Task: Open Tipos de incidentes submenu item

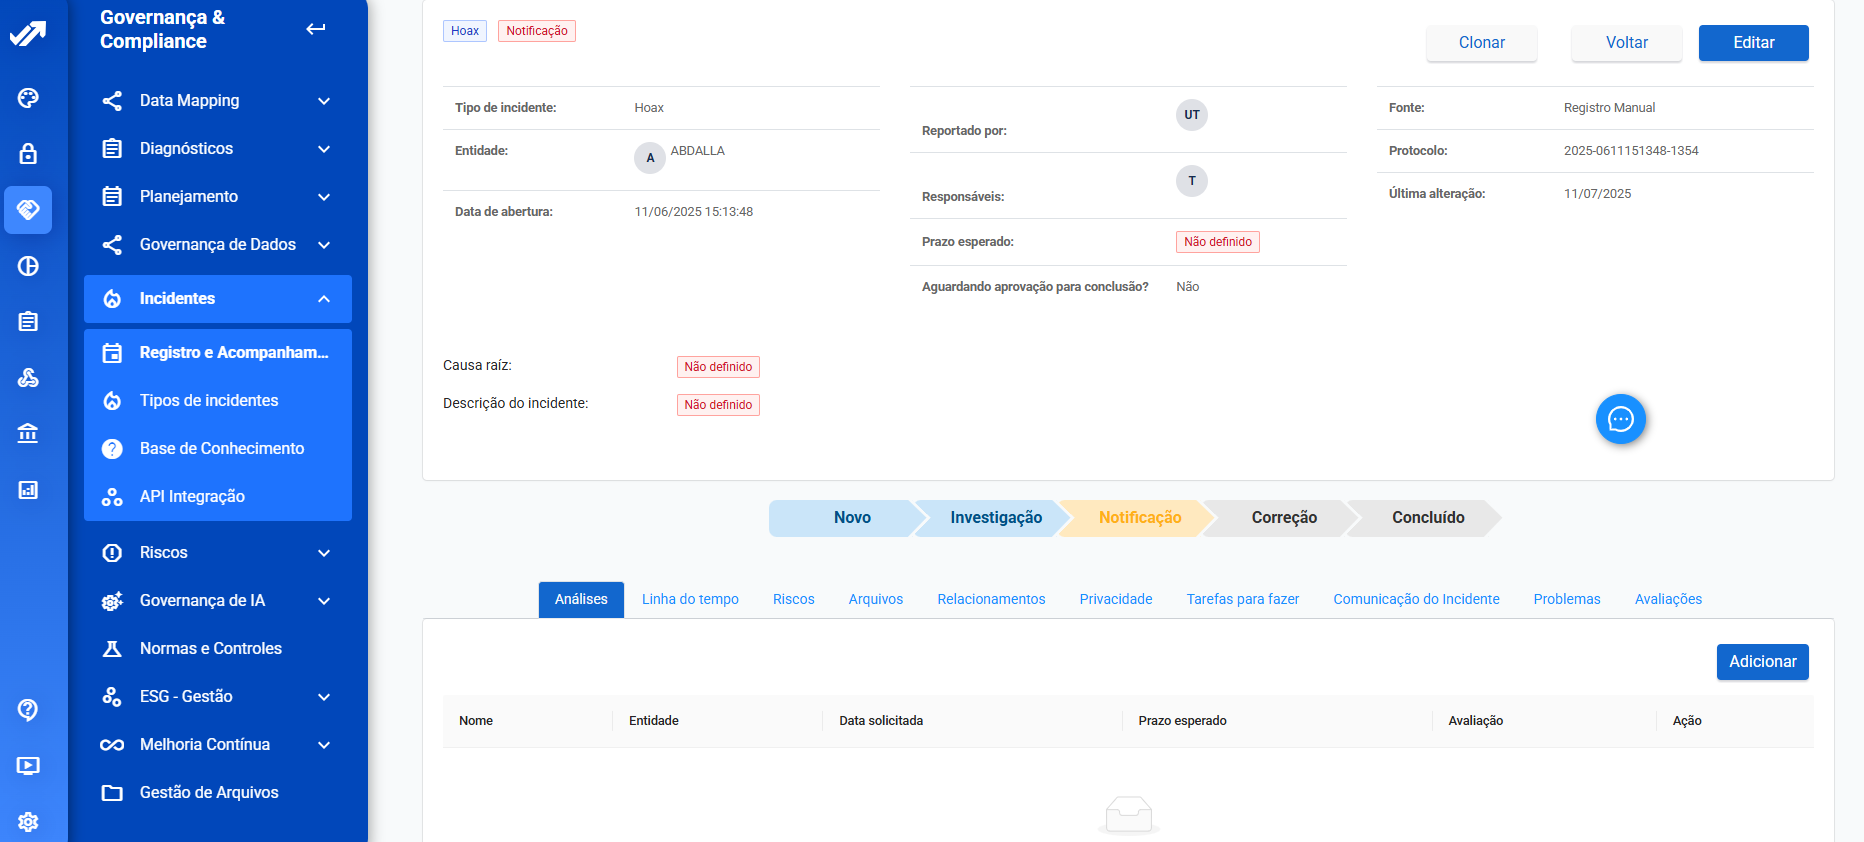Action: [x=209, y=401]
